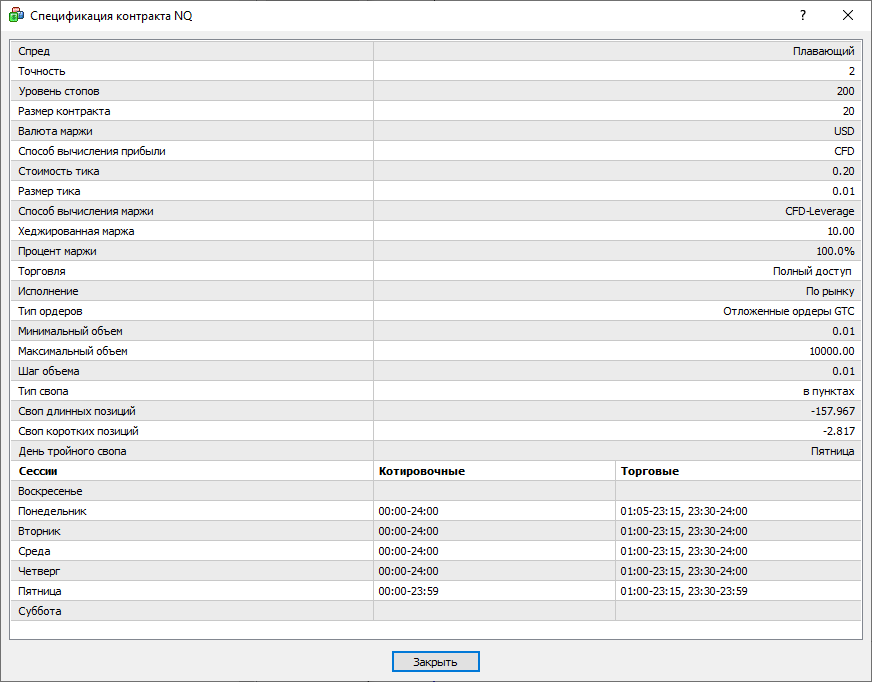The width and height of the screenshot is (872, 682).
Task: Click the Максимальный объем value 10000.00
Action: pyautogui.click(x=832, y=351)
